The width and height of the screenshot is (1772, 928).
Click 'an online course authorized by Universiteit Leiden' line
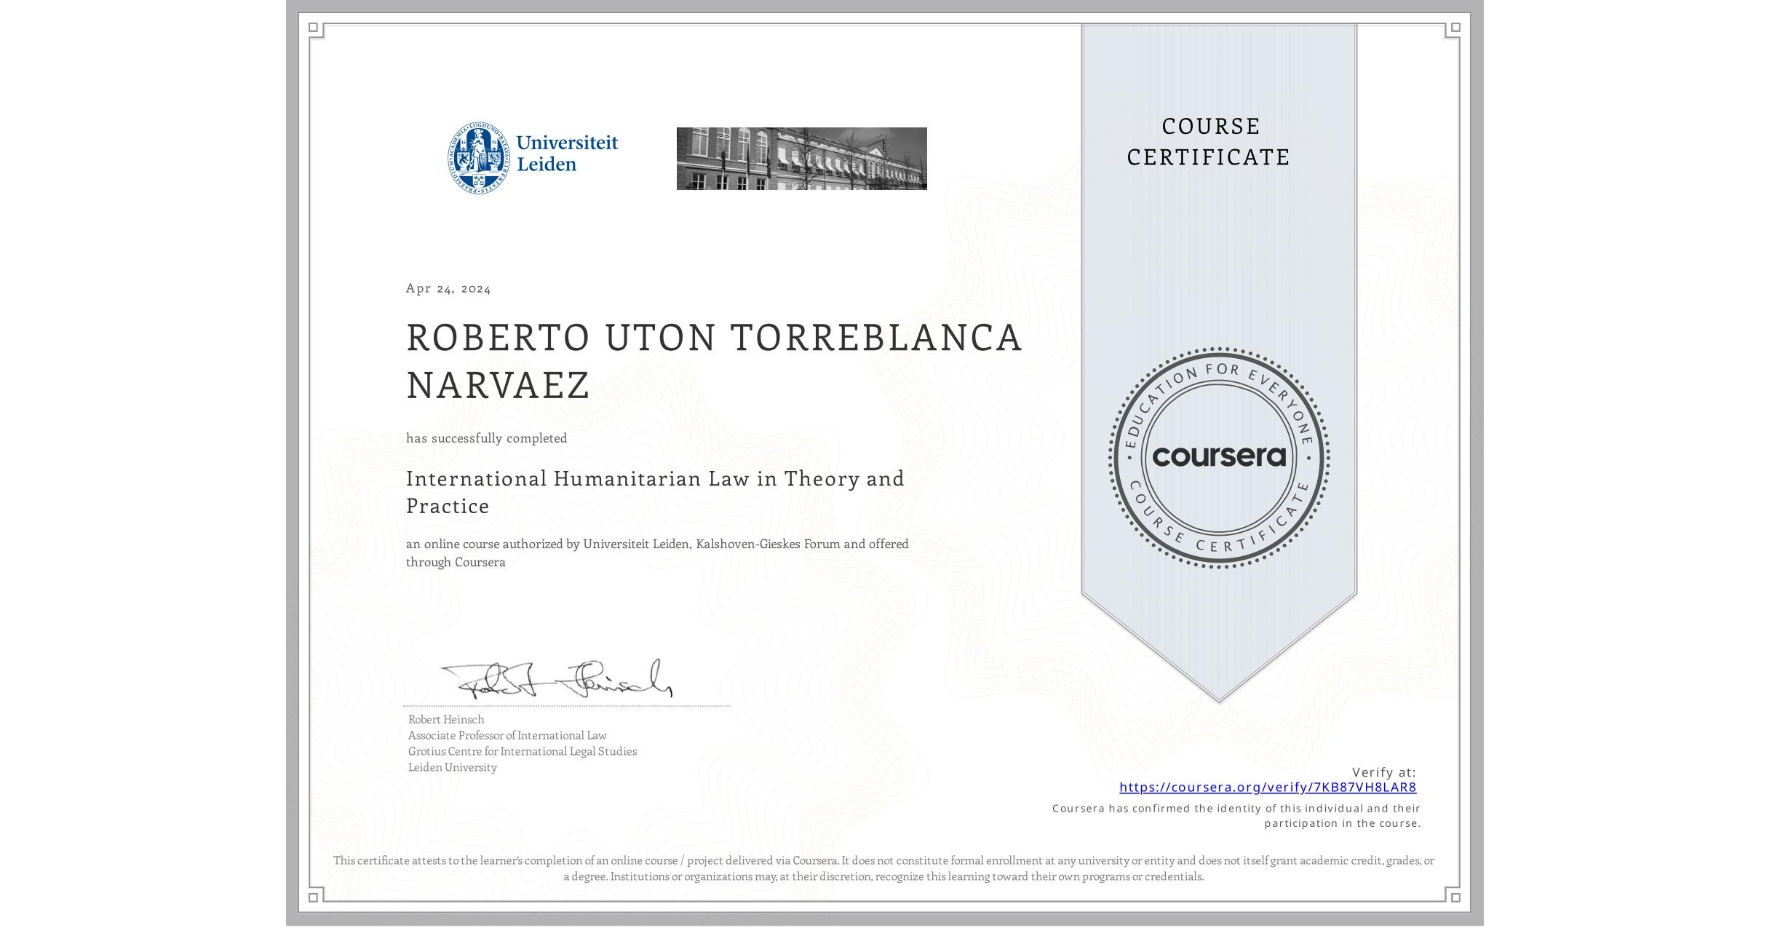(657, 544)
